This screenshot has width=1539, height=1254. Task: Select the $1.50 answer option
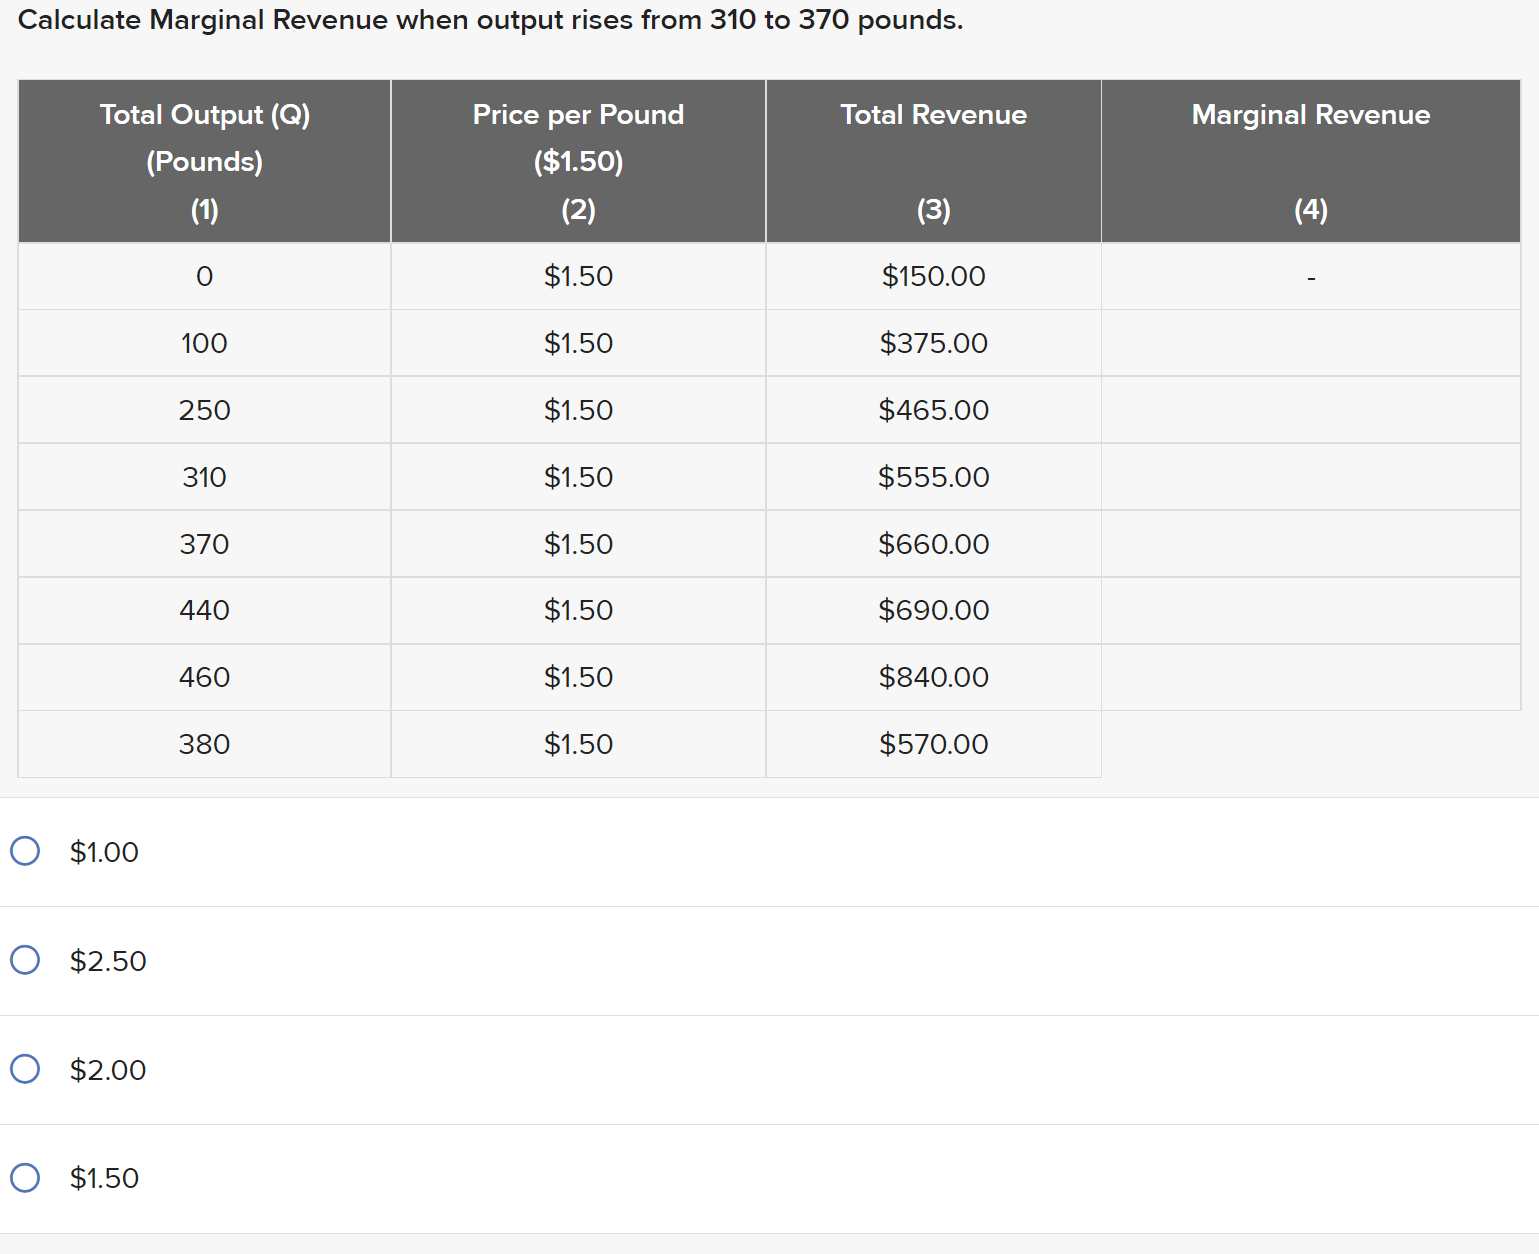coord(26,1178)
